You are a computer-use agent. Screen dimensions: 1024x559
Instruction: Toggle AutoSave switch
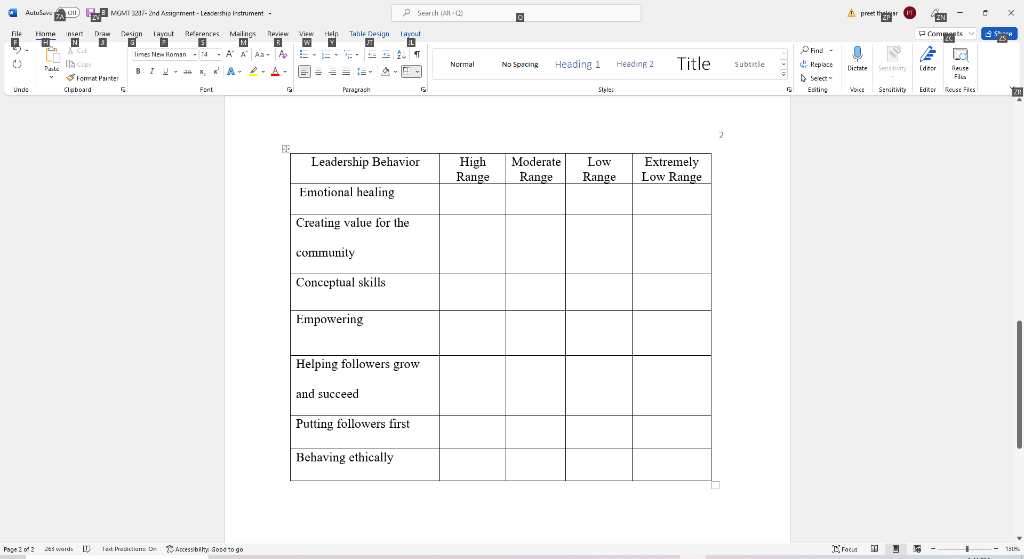tap(68, 12)
